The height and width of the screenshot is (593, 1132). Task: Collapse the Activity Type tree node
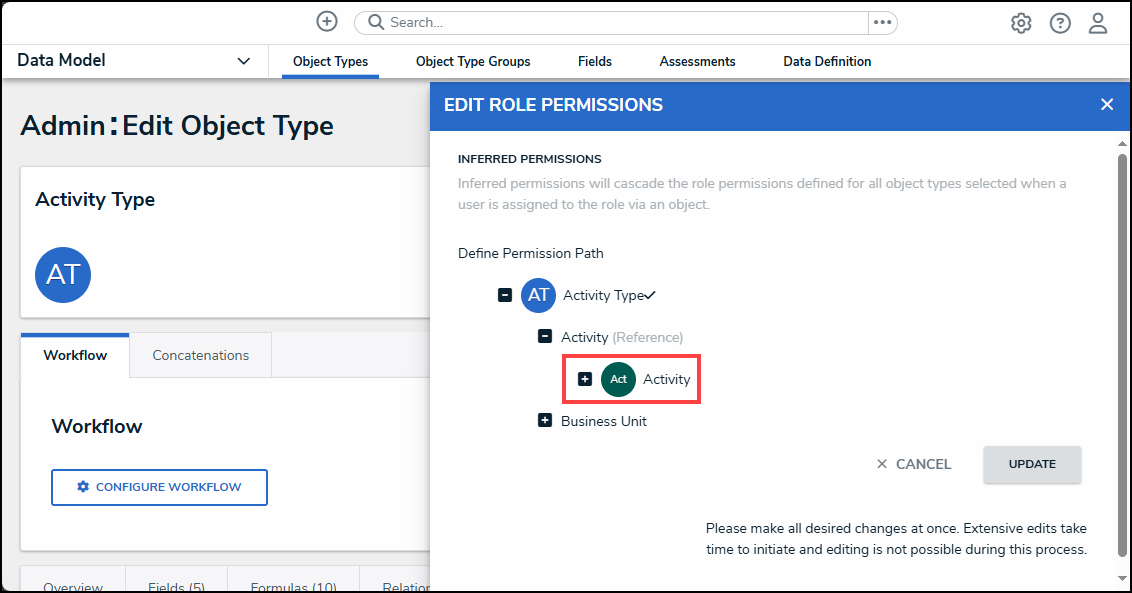coord(505,295)
